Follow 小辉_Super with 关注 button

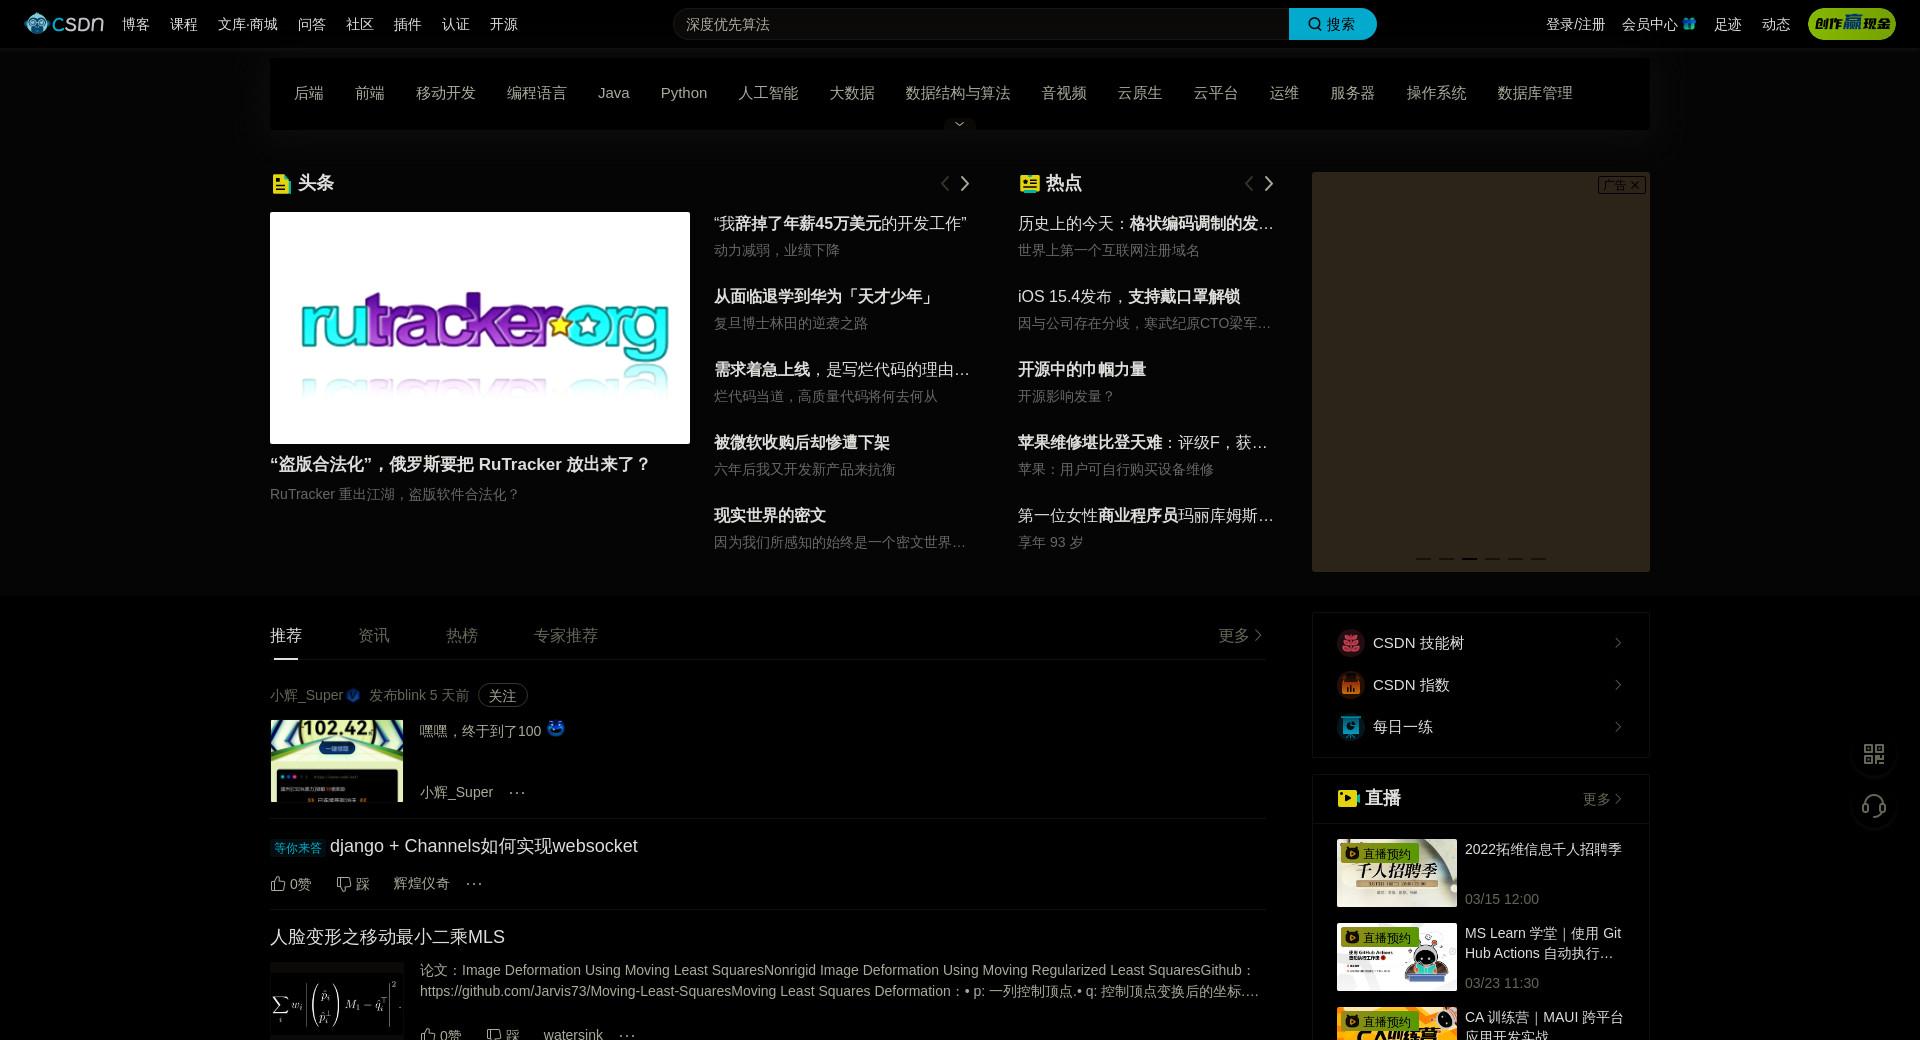coord(502,695)
